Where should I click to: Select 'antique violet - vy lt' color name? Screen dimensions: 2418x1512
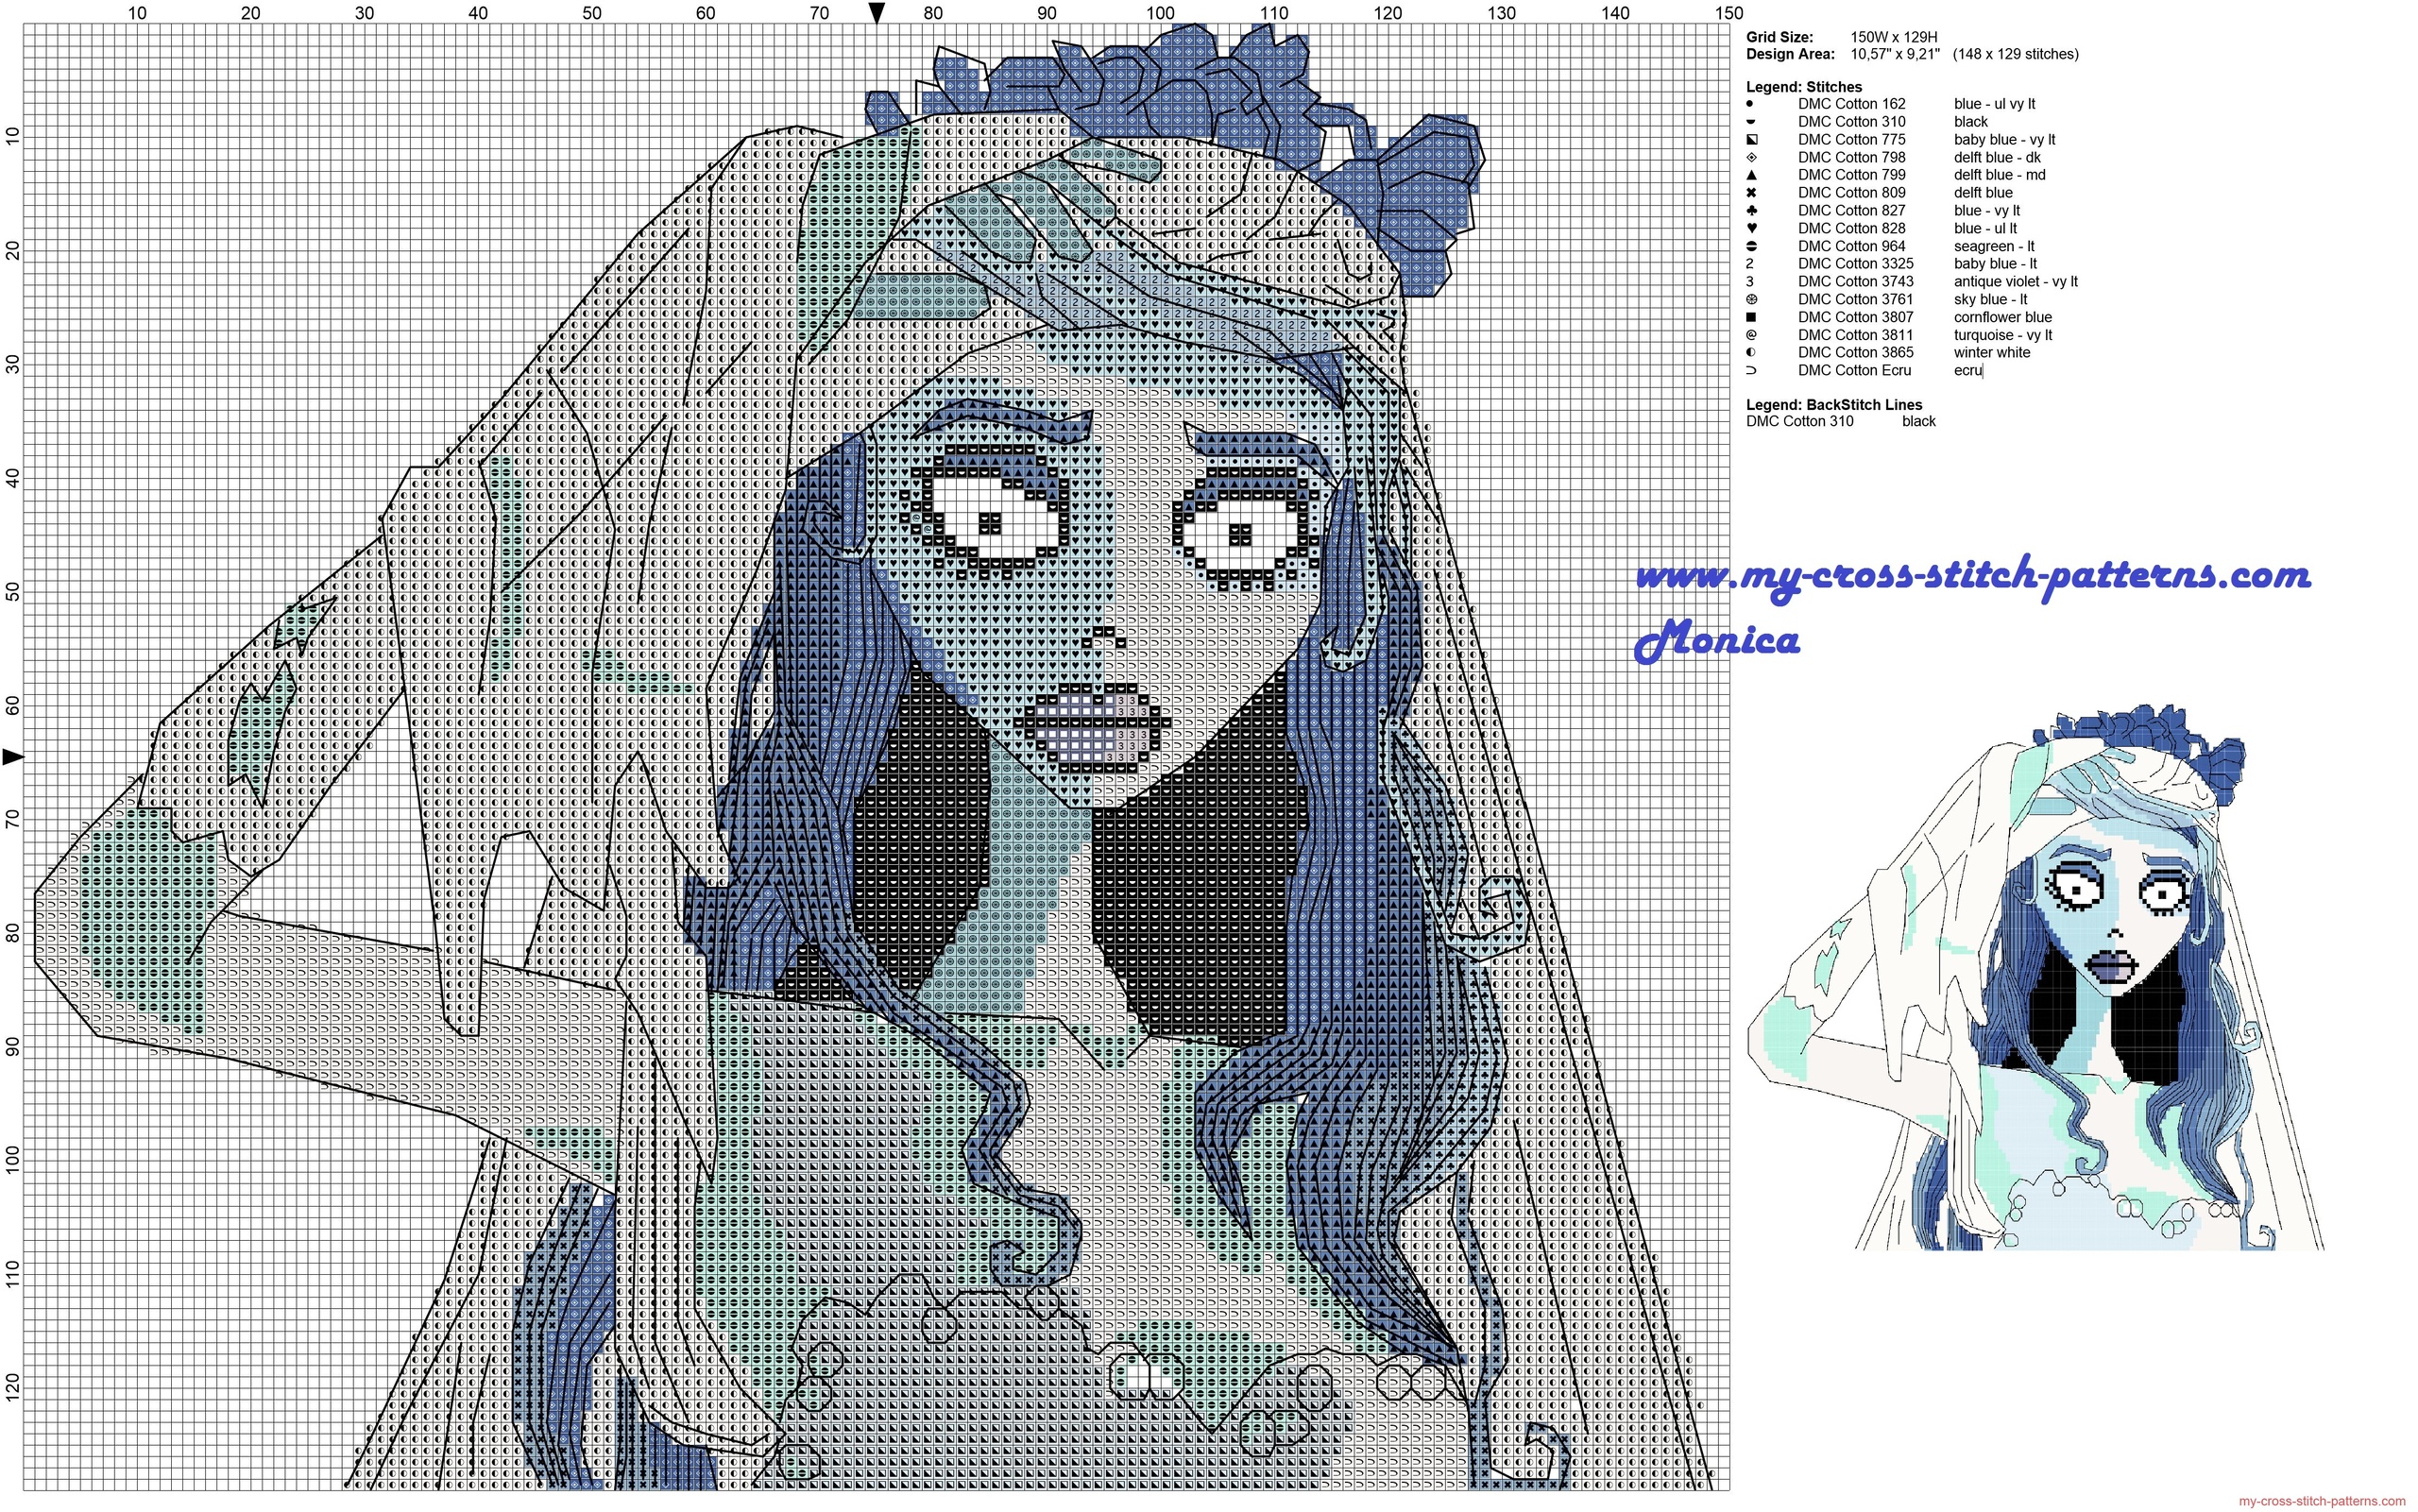pos(2015,282)
